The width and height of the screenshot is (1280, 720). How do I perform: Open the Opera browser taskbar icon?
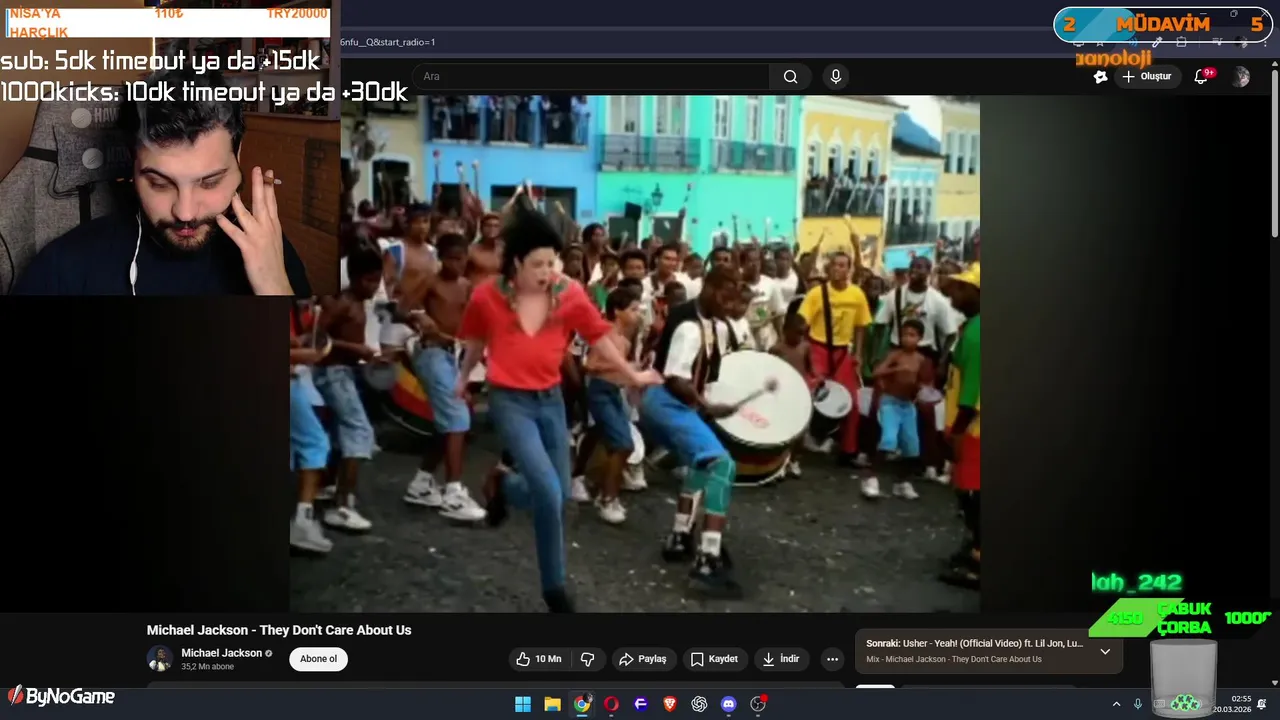pyautogui.click(x=611, y=704)
